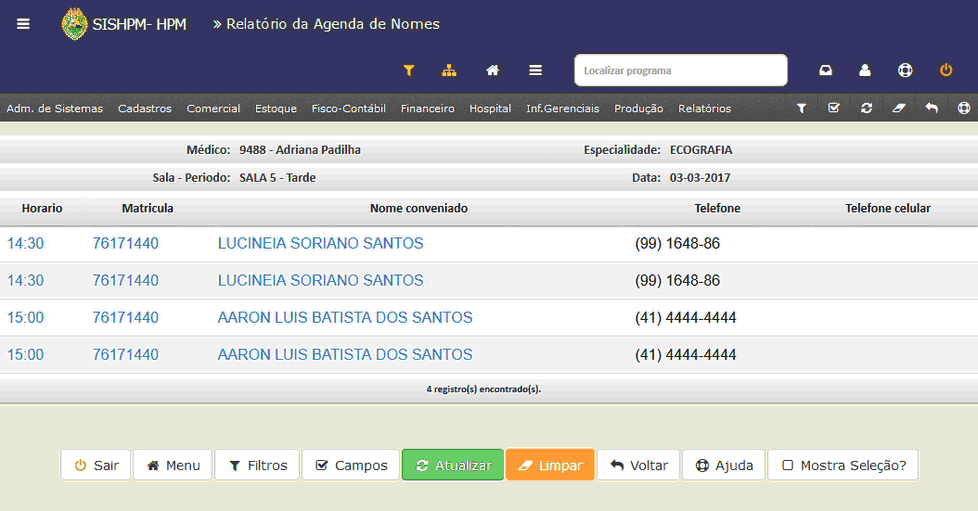Open the Inf.Gerenciais menu
The width and height of the screenshot is (978, 511).
(563, 109)
